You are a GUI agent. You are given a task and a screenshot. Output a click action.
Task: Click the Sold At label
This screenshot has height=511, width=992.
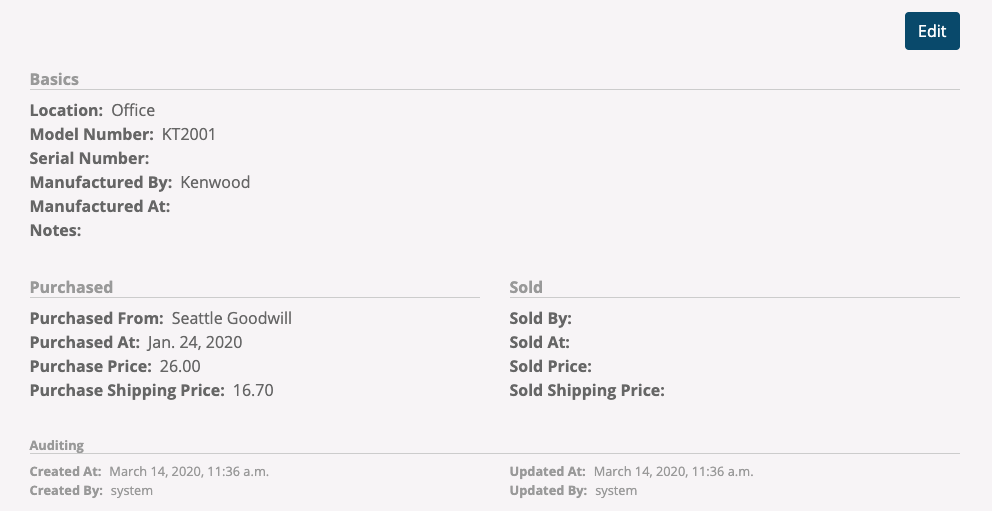point(539,342)
